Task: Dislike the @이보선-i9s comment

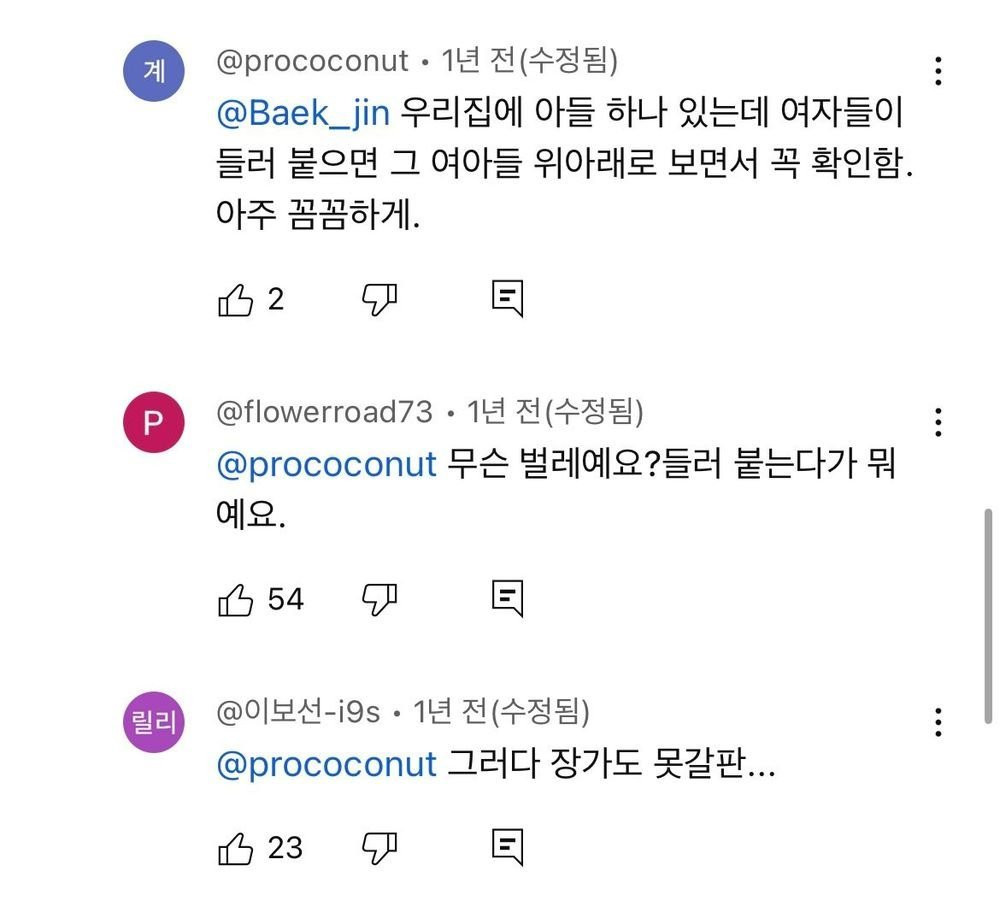Action: (379, 848)
